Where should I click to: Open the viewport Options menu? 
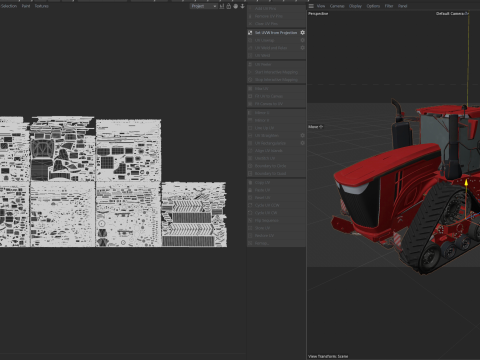(373, 6)
